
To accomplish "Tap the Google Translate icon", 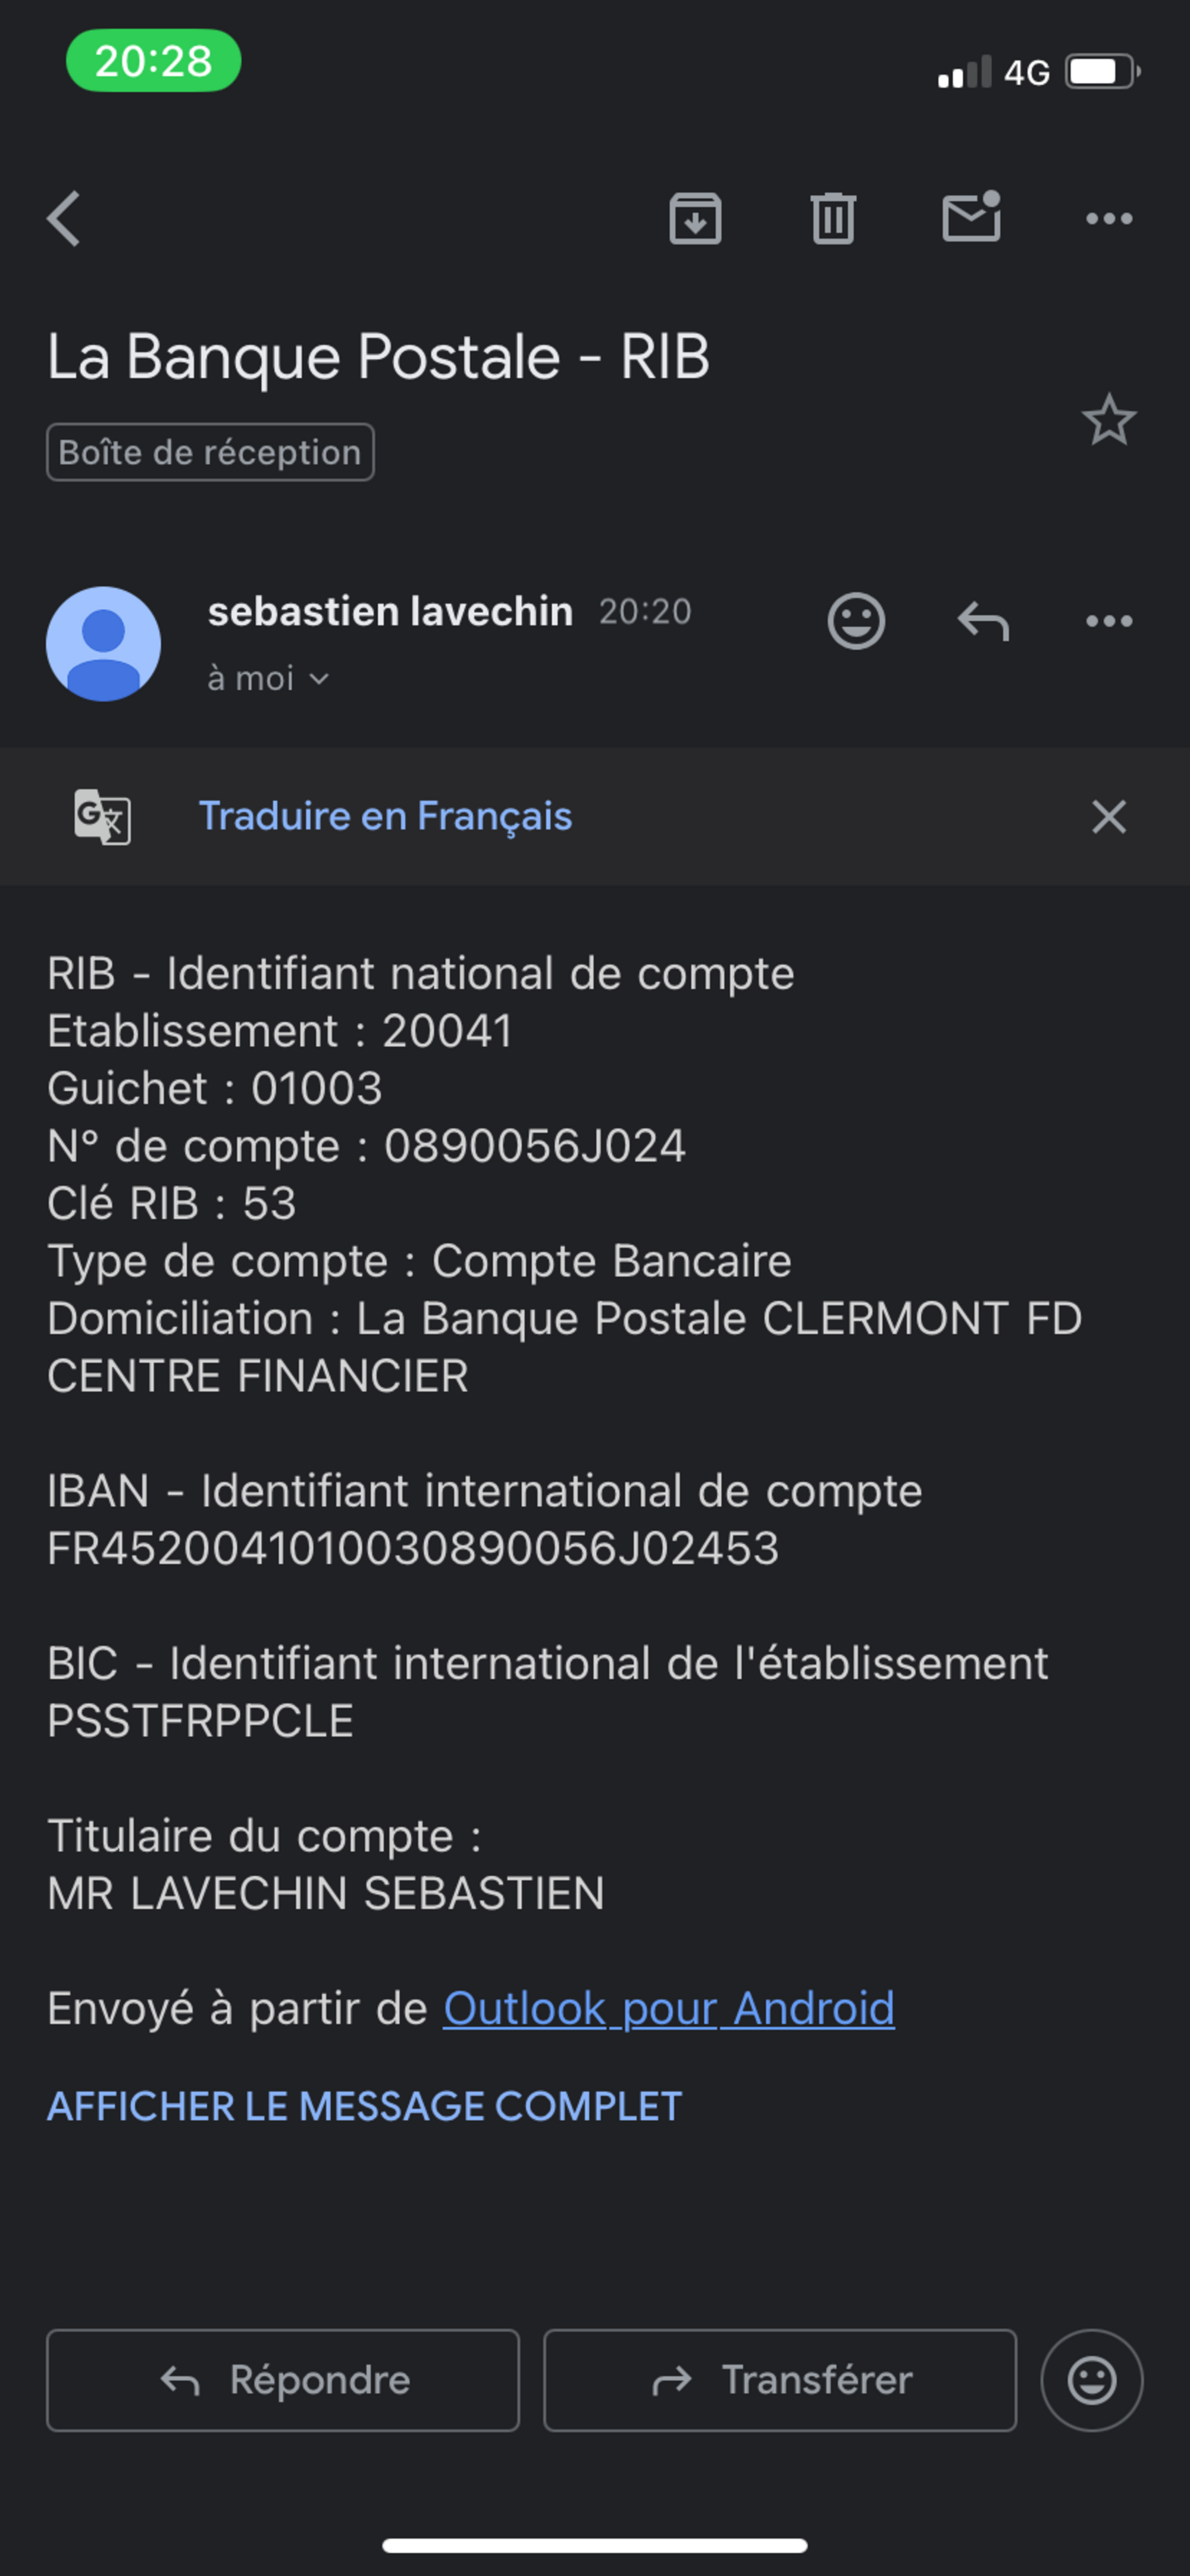I will point(102,816).
